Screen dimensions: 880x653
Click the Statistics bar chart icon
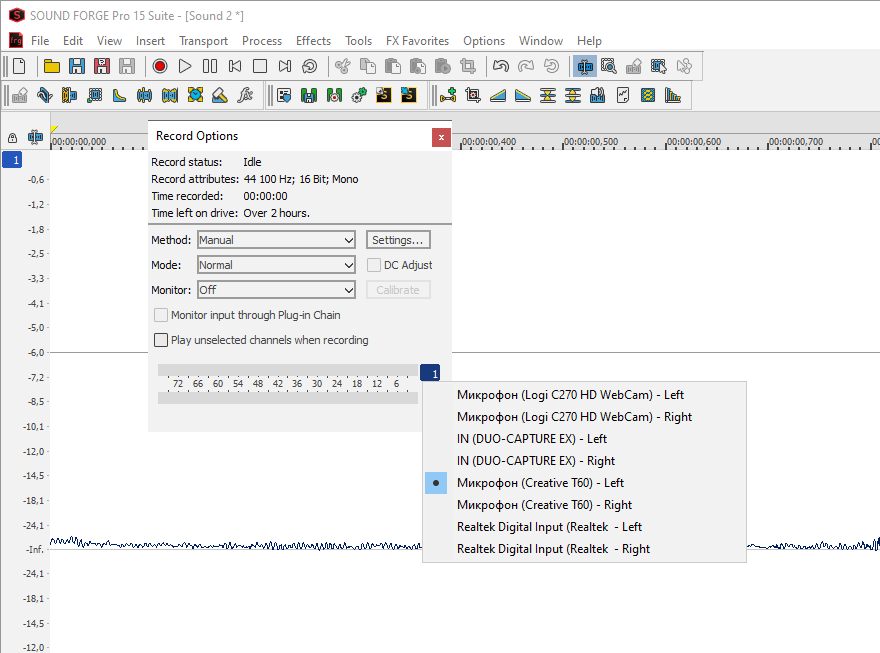click(x=672, y=95)
